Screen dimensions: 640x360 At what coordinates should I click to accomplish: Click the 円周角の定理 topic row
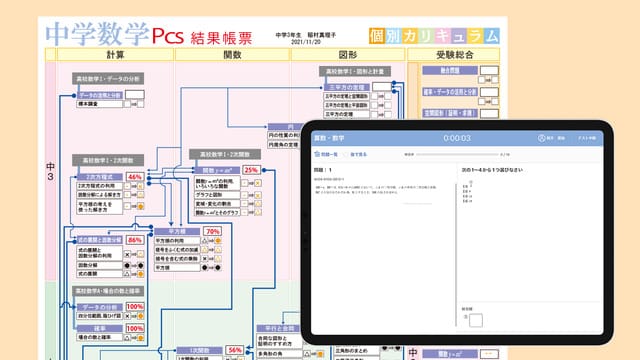coord(284,145)
